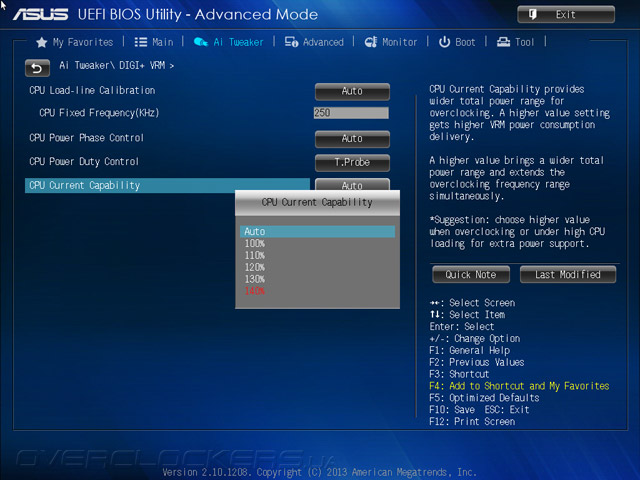Click the Advanced tab icon
The height and width of the screenshot is (480, 640).
291,42
